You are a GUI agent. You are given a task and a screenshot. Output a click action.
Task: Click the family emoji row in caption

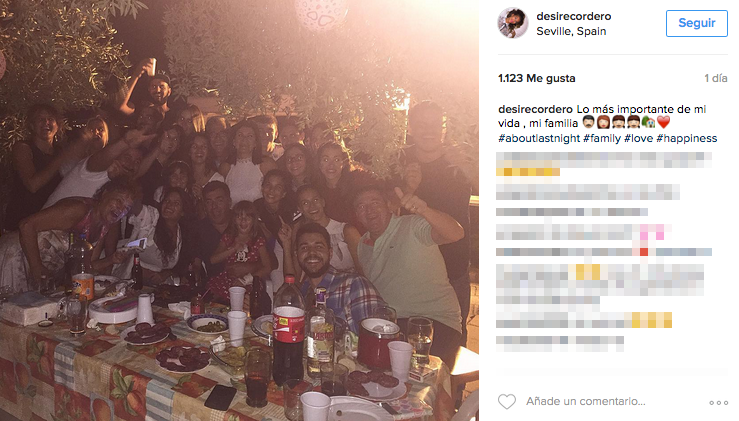coord(626,123)
